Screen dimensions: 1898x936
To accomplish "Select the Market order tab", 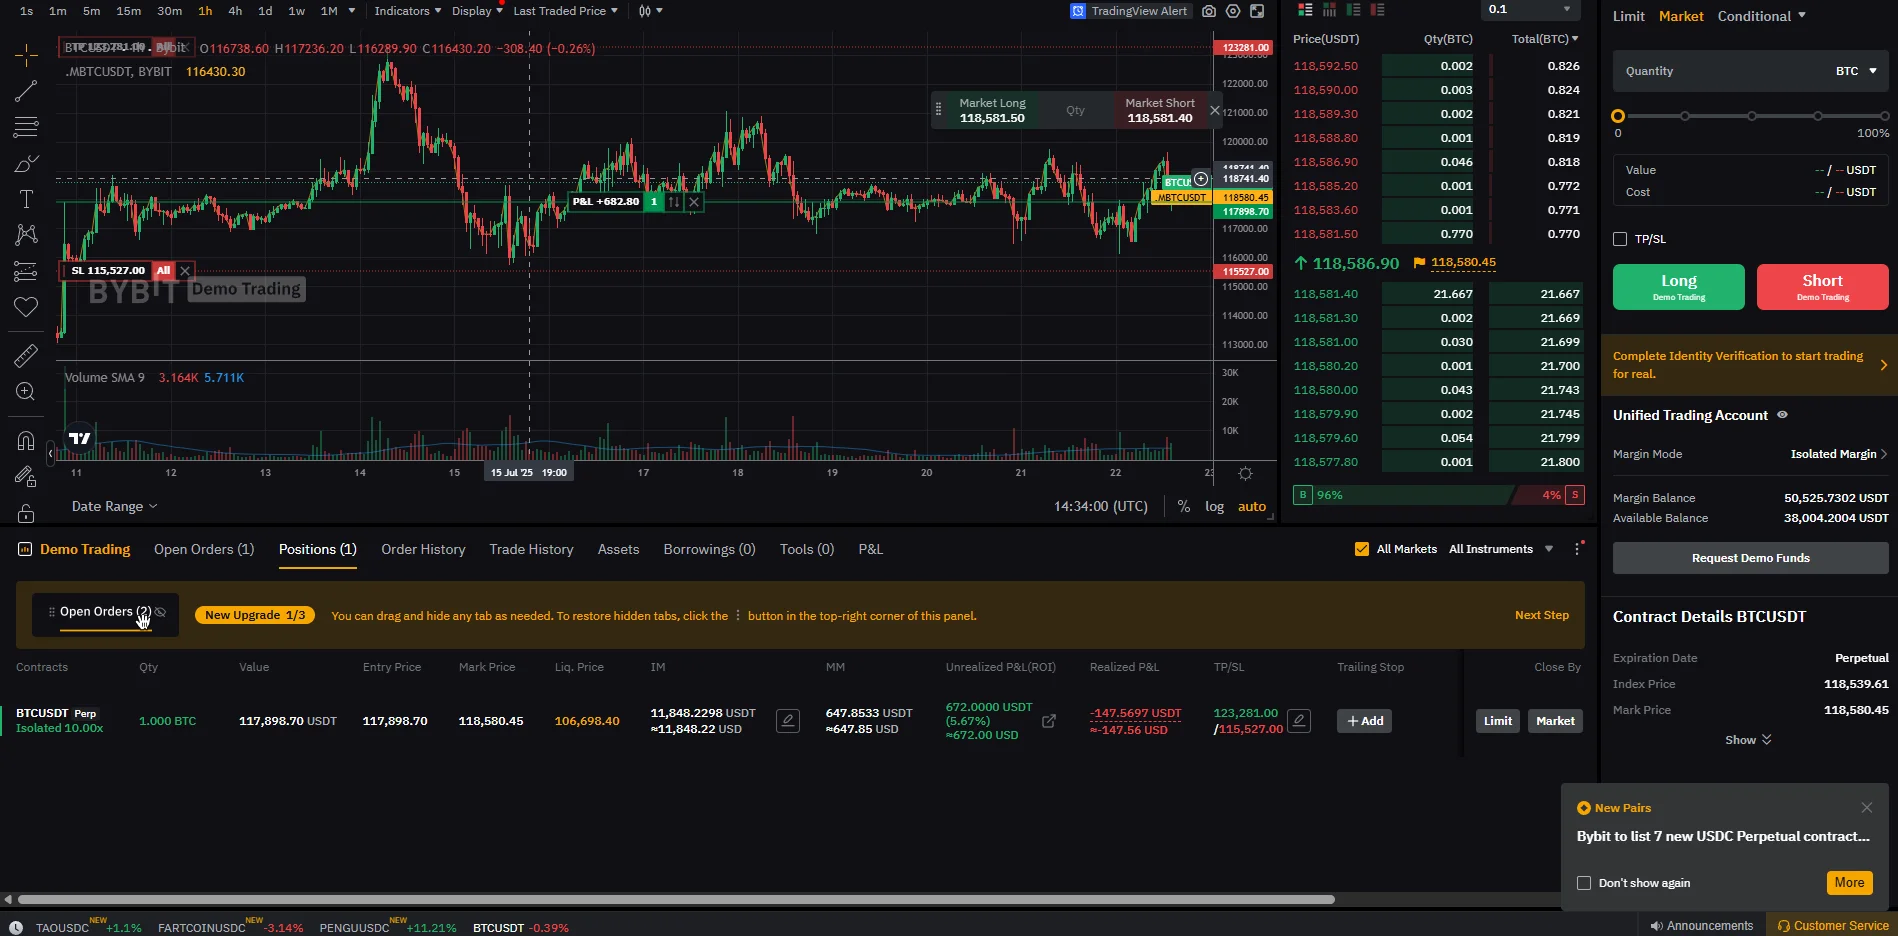I will [1681, 16].
